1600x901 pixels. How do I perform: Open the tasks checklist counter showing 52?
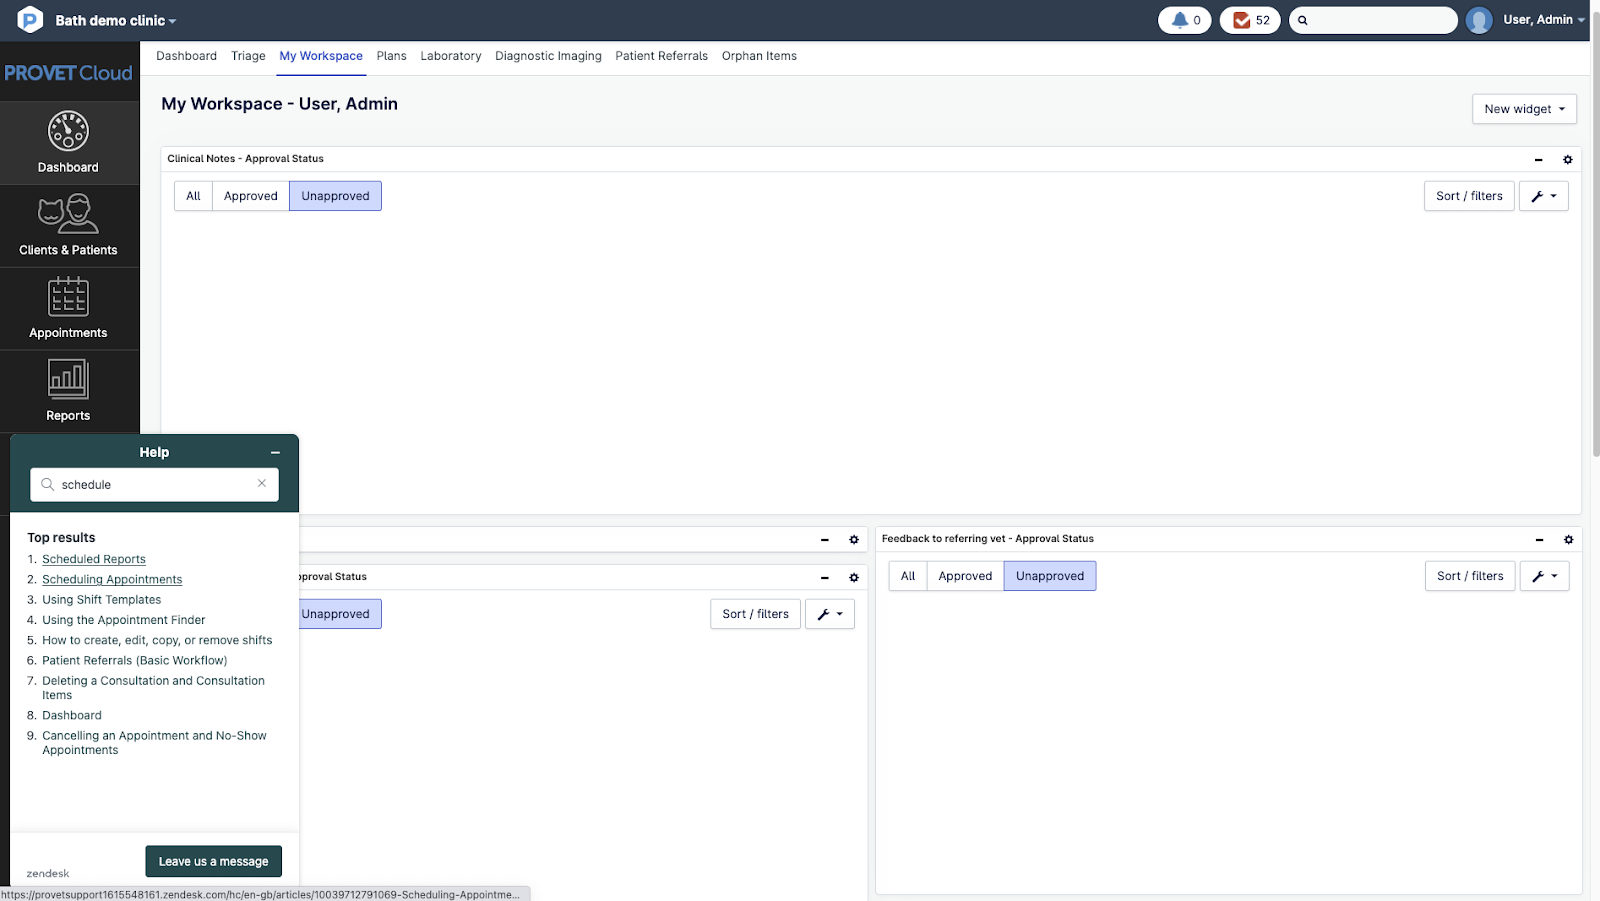click(1250, 20)
